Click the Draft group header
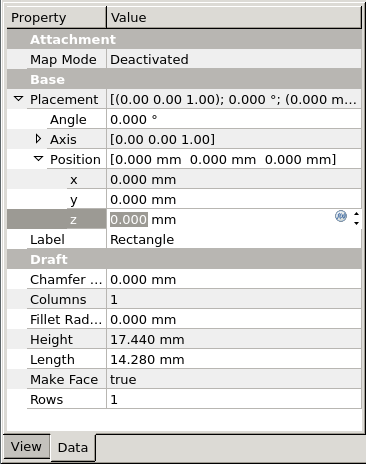This screenshot has height=464, width=366. point(184,259)
